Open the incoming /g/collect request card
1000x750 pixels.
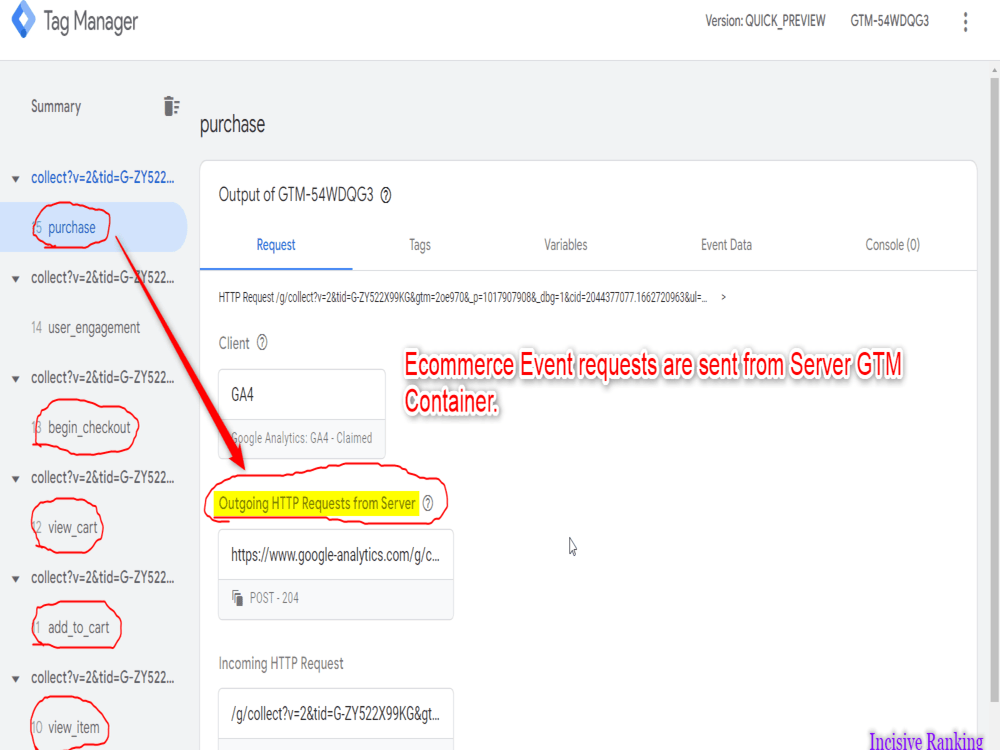click(335, 719)
